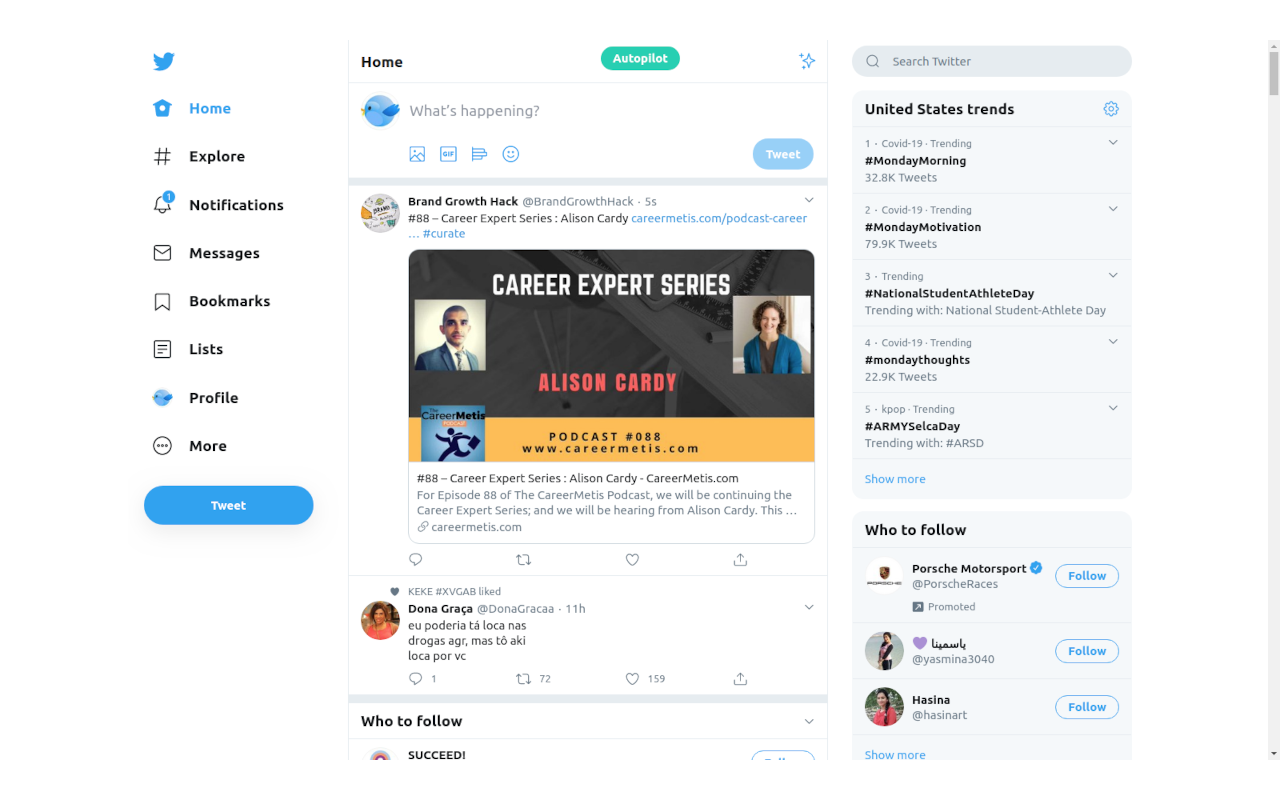The image size is (1280, 800).
Task: Toggle the Autopilot badge
Action: click(640, 58)
